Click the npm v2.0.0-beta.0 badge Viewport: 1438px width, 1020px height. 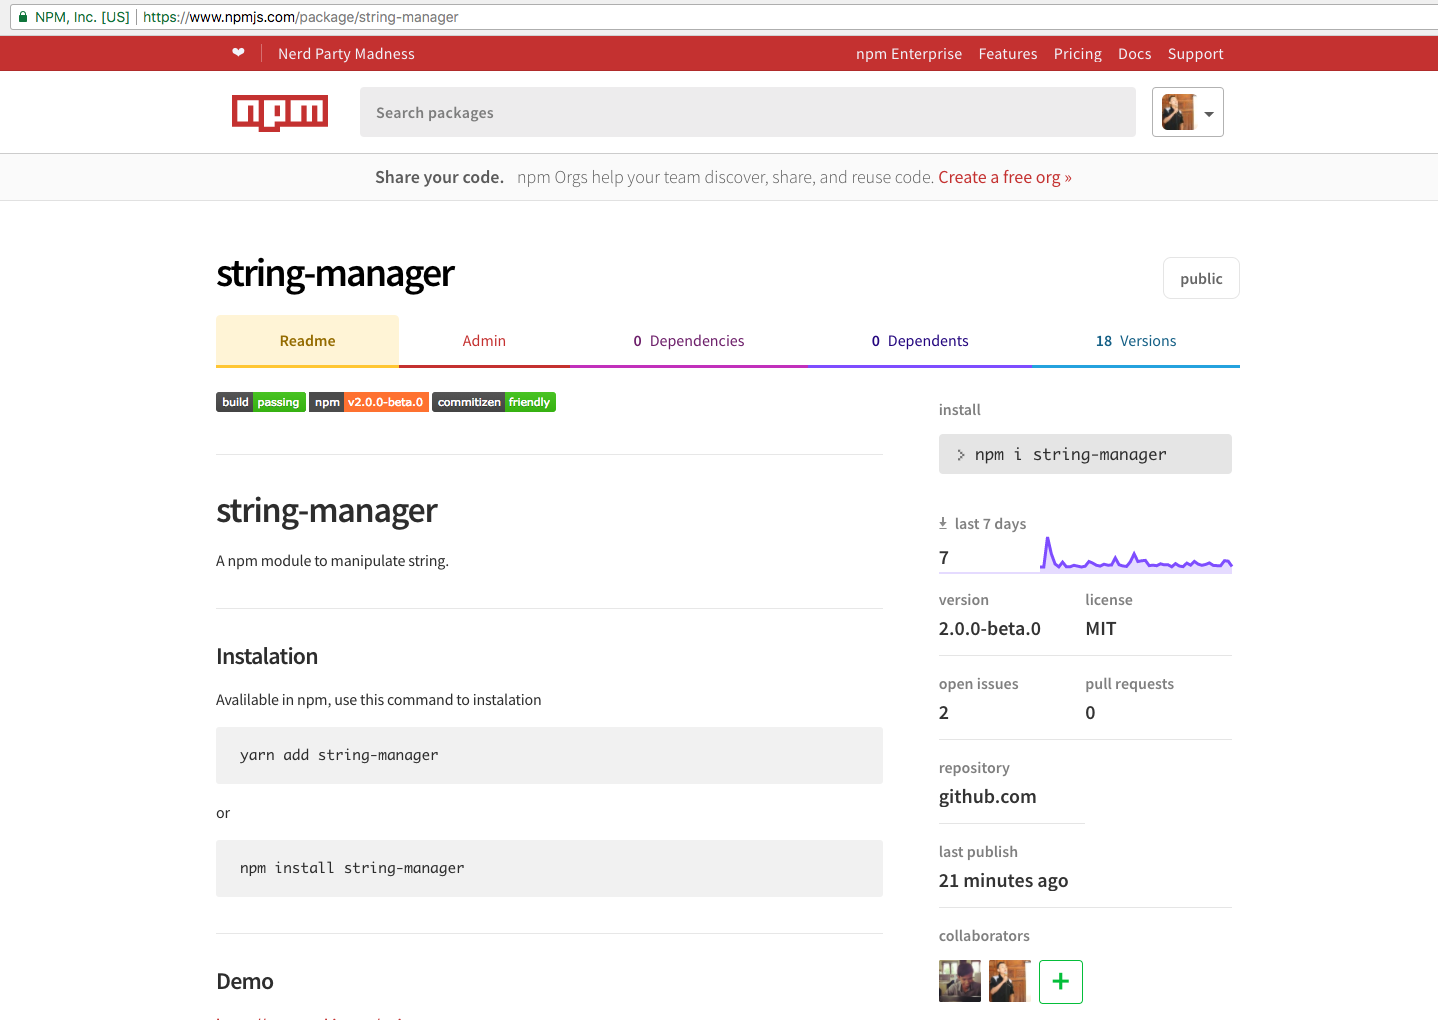[x=369, y=402]
